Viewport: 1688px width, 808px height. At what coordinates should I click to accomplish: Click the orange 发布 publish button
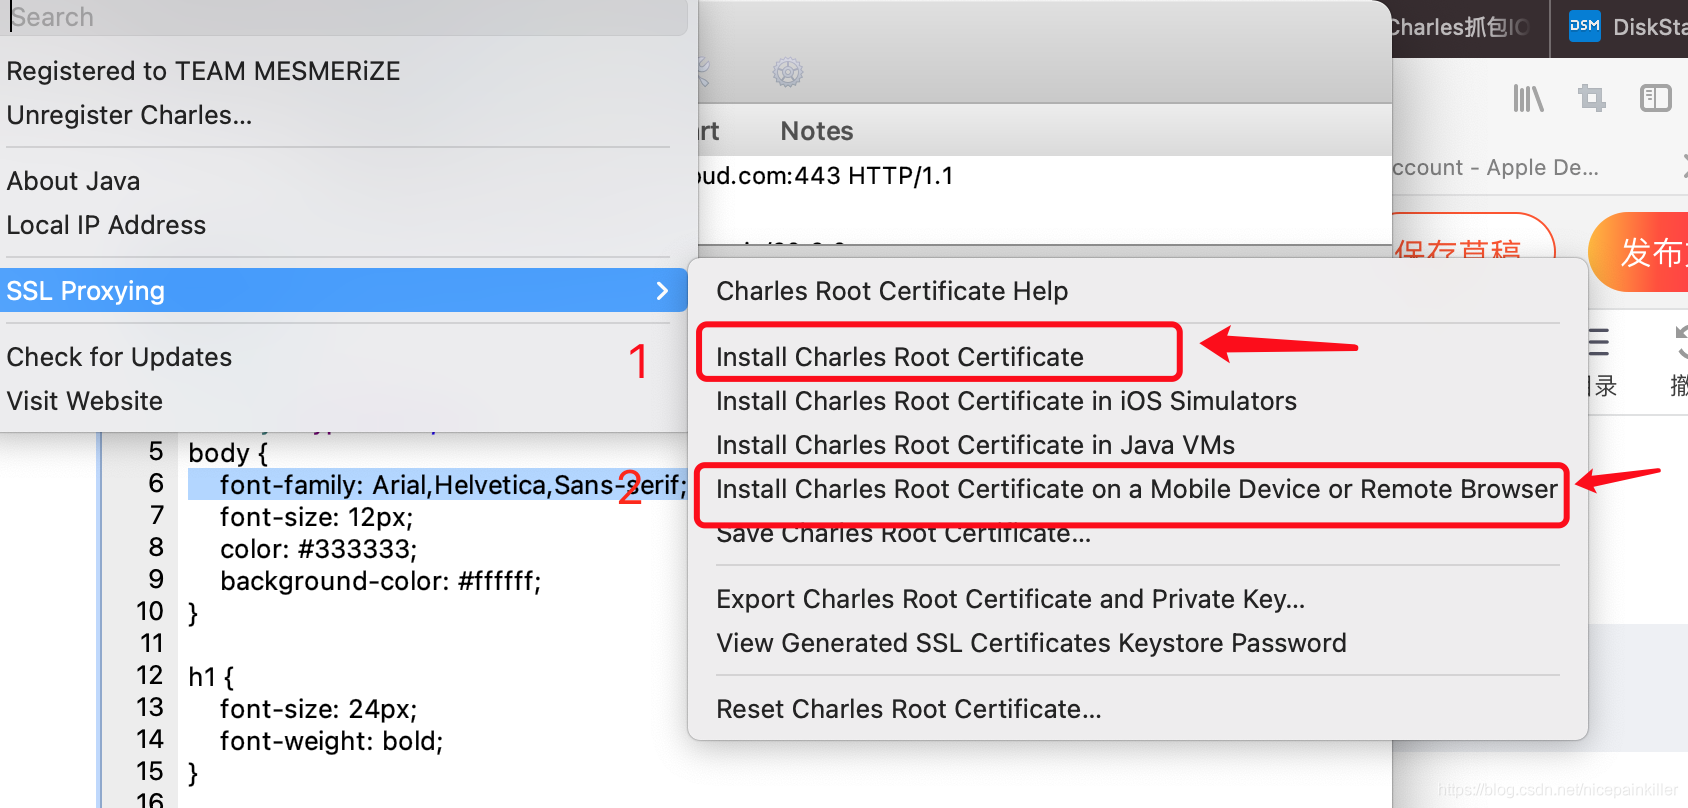tap(1640, 252)
